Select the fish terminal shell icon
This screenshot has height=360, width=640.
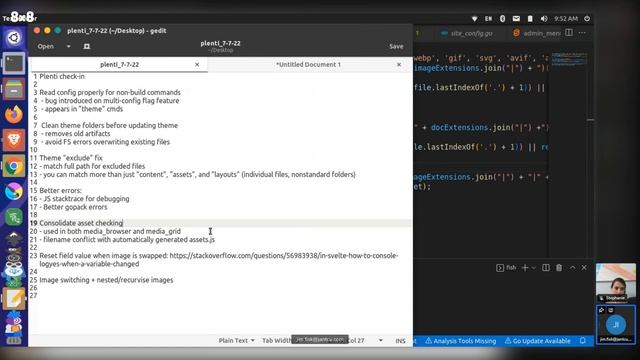tap(500, 268)
